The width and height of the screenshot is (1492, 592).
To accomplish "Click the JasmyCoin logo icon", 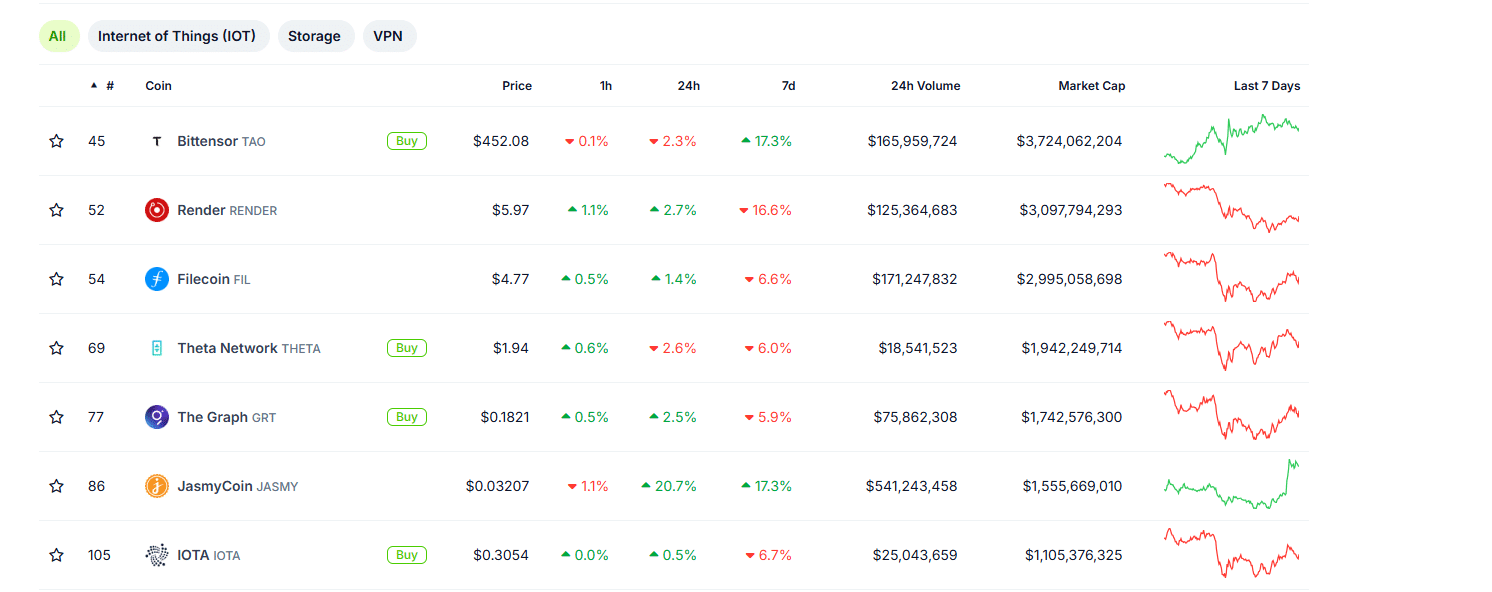I will (157, 486).
